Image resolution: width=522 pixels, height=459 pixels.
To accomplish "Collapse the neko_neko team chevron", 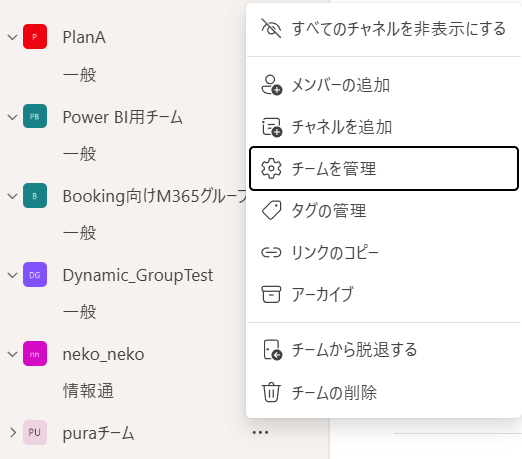I will [12, 354].
